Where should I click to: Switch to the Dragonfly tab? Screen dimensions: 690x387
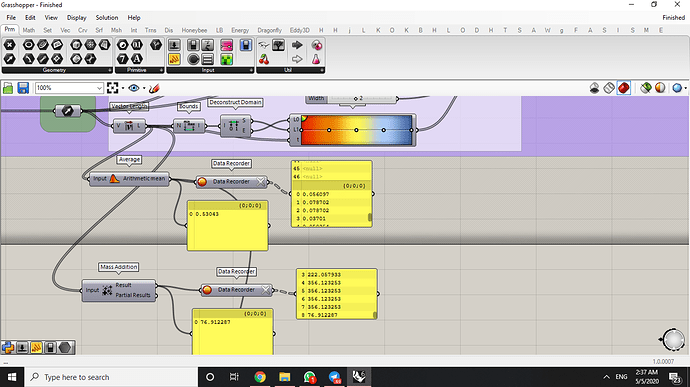(269, 30)
